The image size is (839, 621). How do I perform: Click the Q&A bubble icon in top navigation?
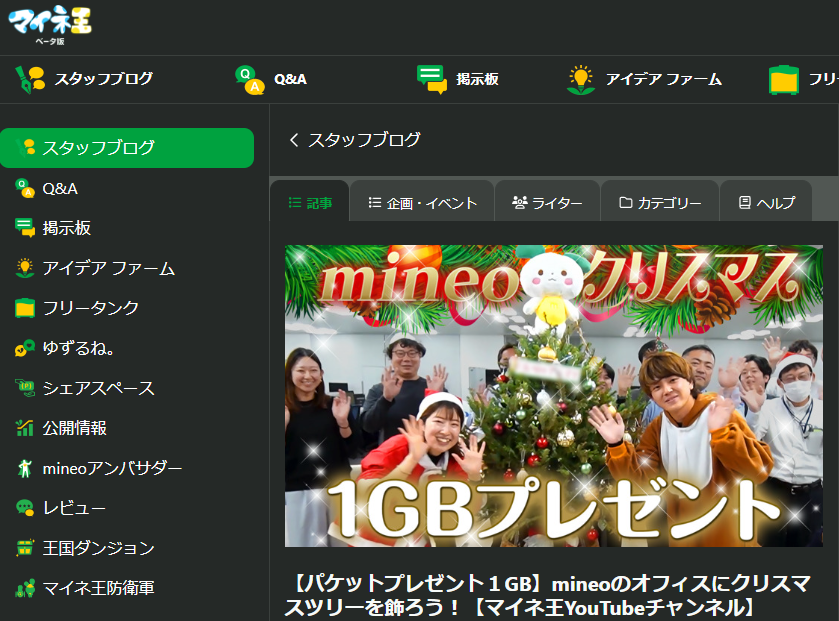[250, 80]
